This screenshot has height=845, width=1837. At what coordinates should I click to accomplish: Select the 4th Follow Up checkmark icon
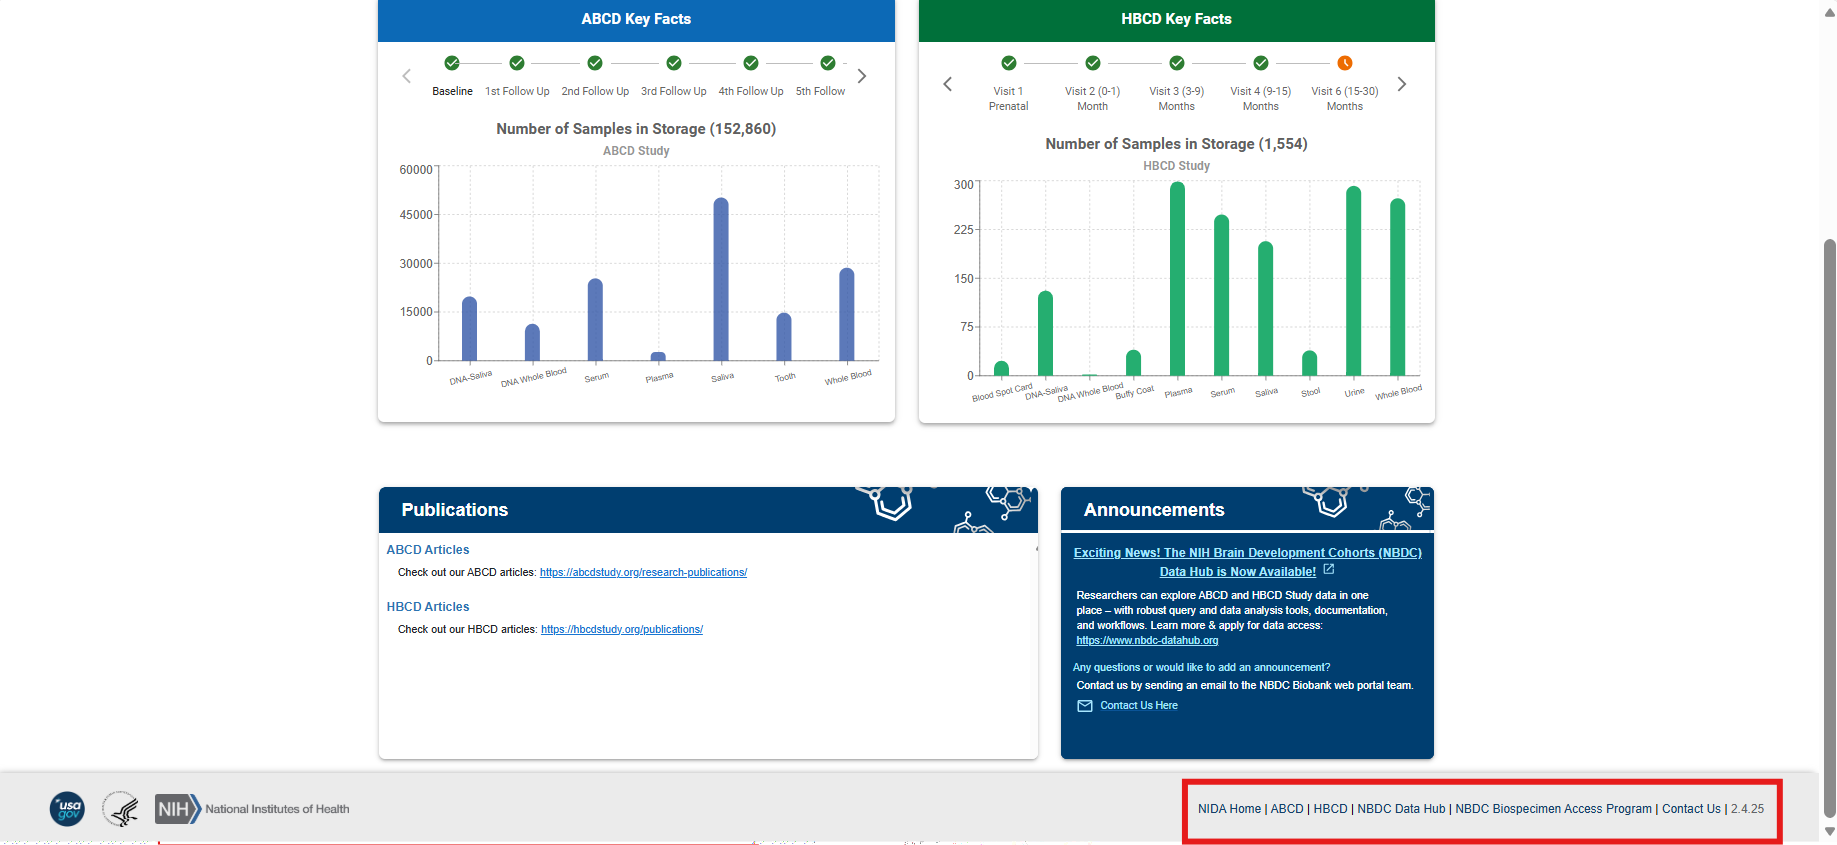[751, 63]
